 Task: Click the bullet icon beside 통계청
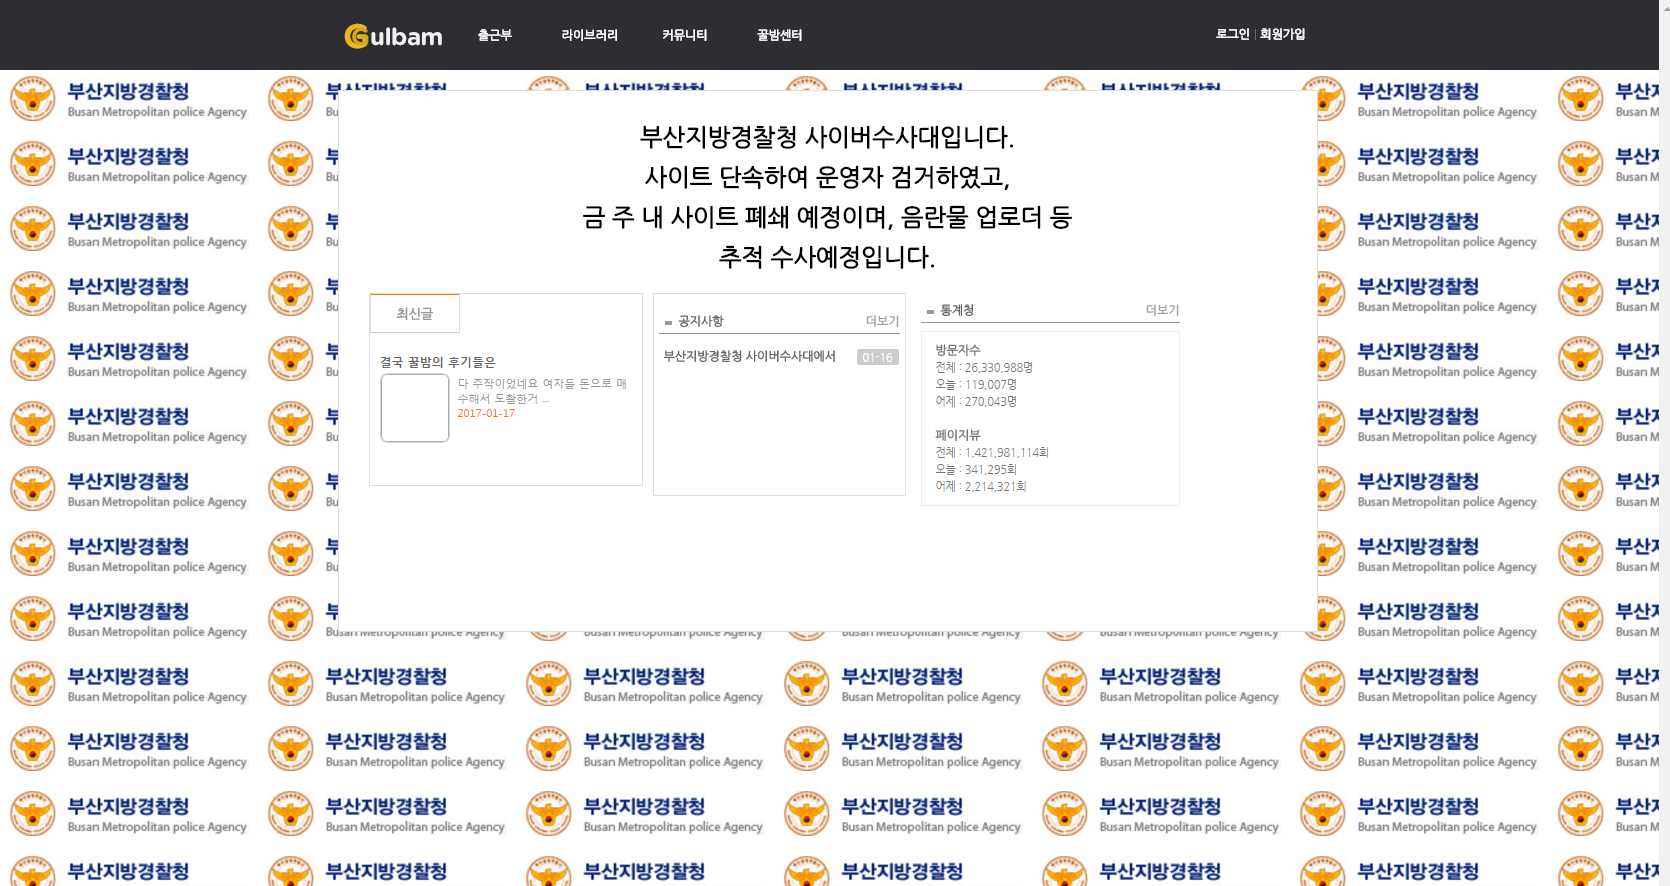coord(930,311)
